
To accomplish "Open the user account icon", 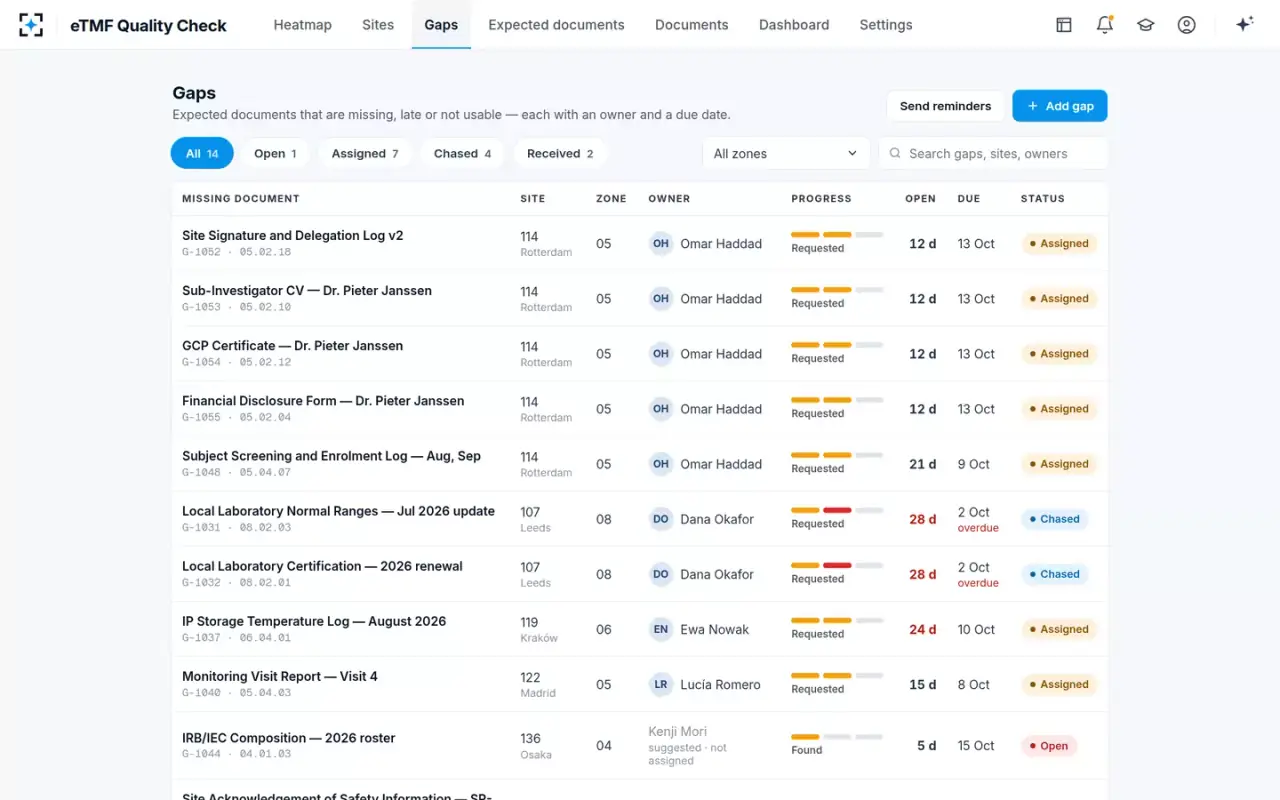I will pos(1187,25).
